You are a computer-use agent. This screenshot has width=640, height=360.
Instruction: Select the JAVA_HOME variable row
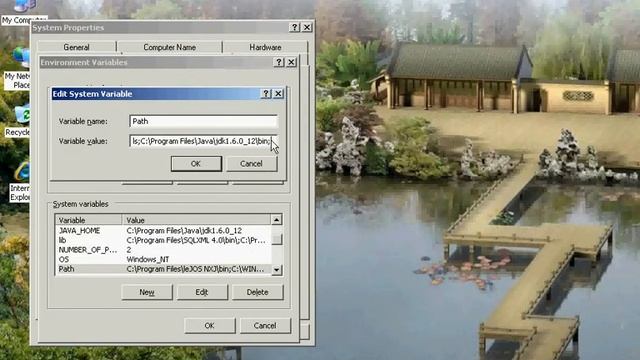(163, 231)
